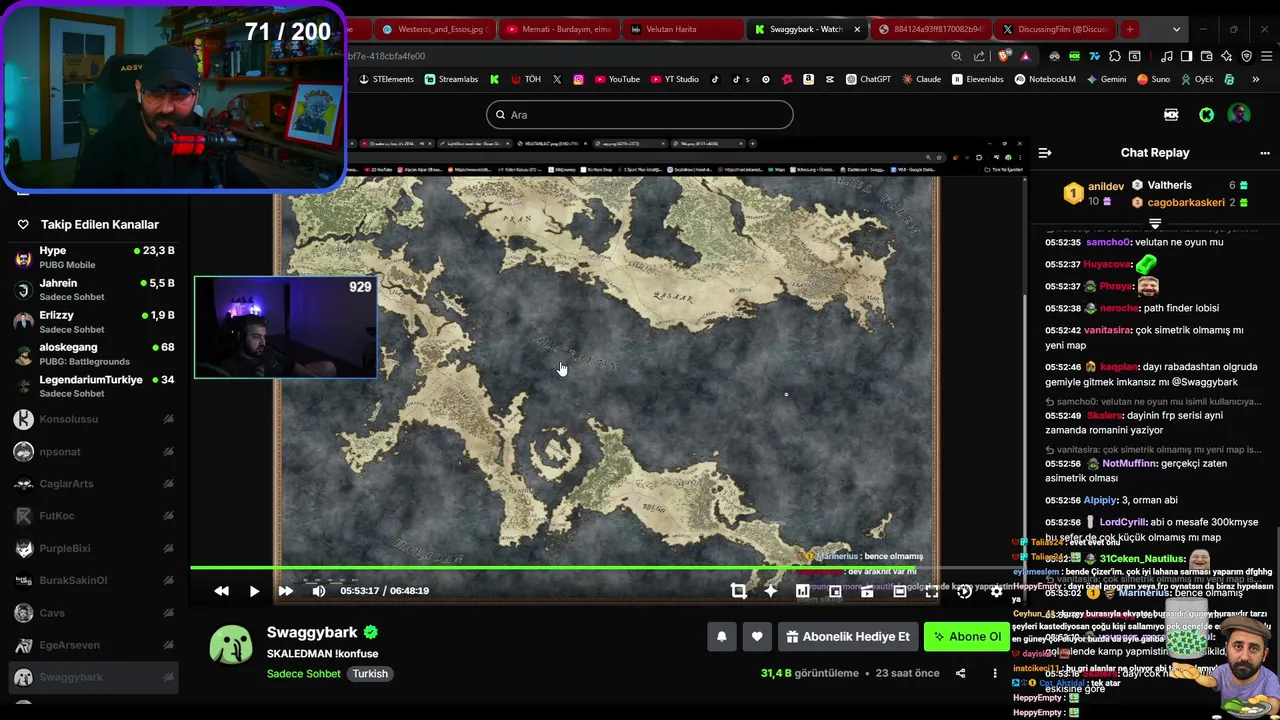Share the stream via share icon

(960, 673)
